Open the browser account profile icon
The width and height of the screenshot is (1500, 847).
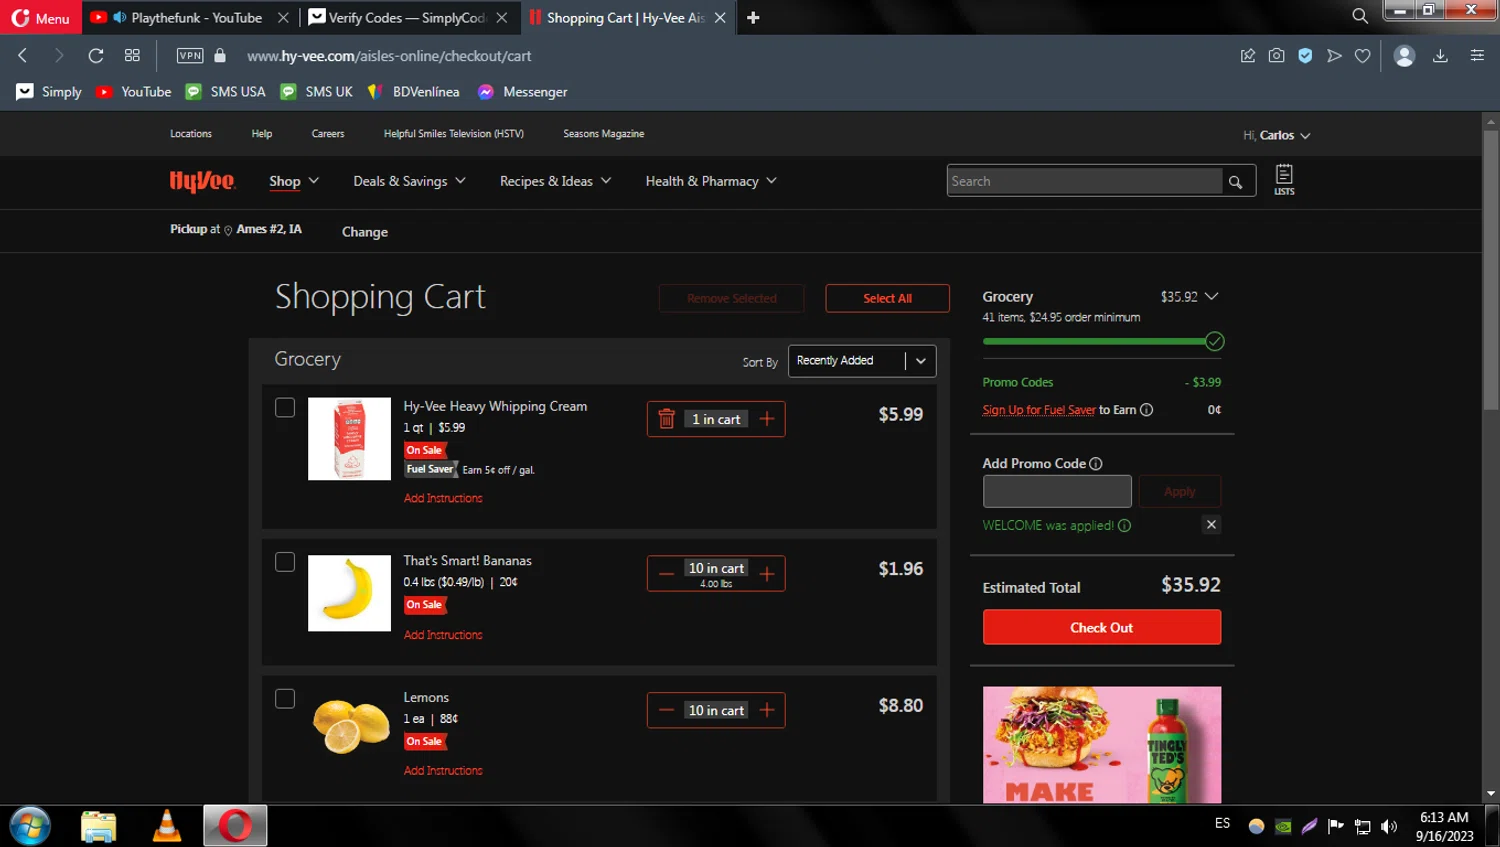[1404, 56]
